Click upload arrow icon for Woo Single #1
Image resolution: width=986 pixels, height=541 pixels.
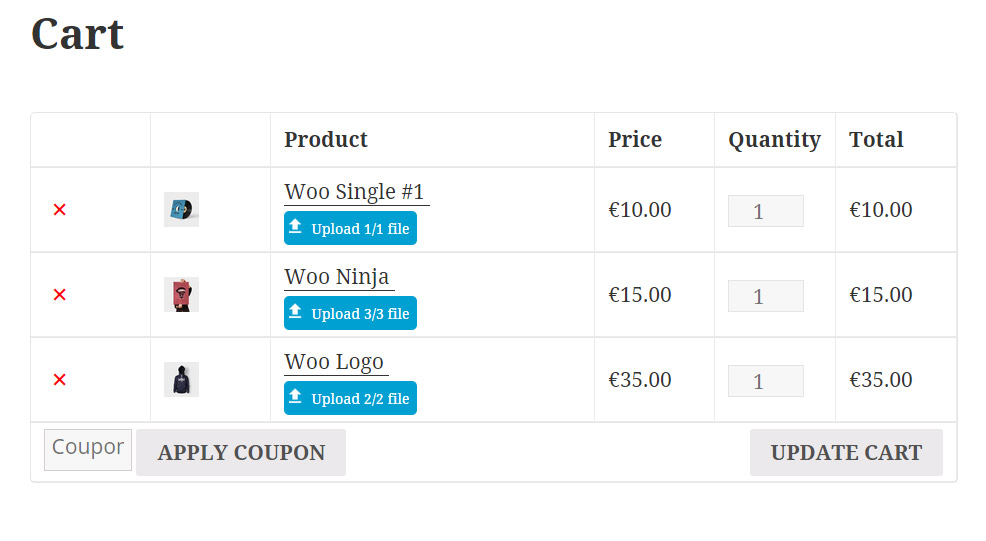pyautogui.click(x=296, y=227)
